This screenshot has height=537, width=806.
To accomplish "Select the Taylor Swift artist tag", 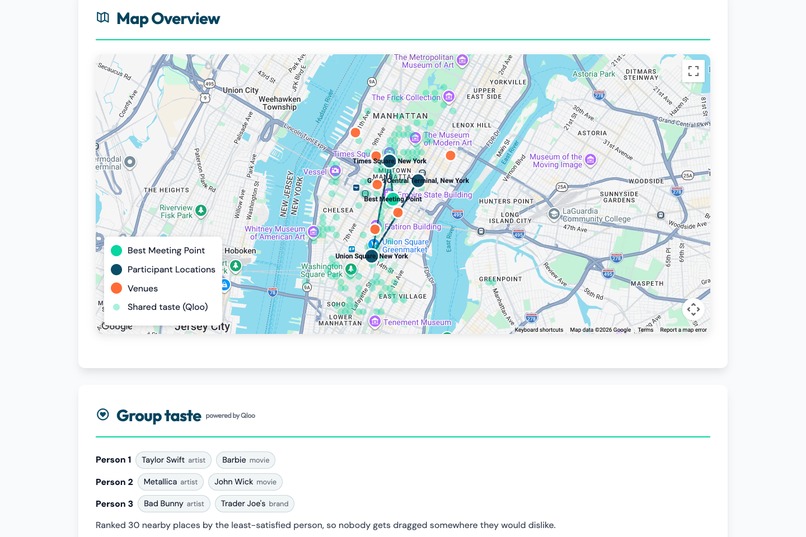I will (x=173, y=460).
